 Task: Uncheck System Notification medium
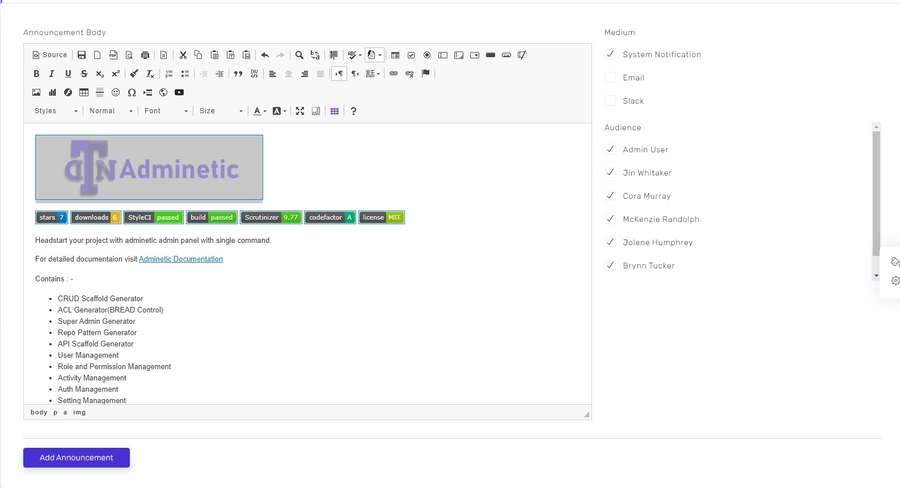[x=610, y=54]
